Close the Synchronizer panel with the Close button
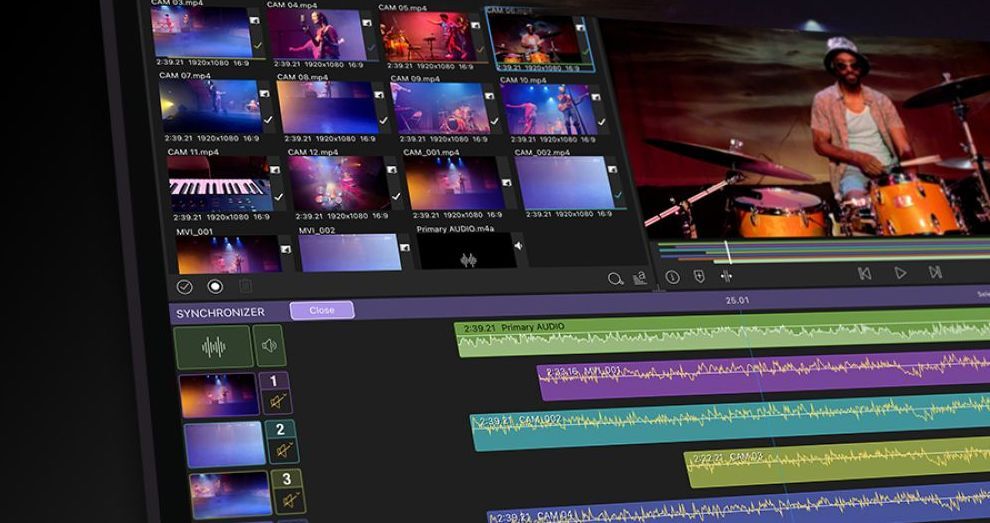Image resolution: width=990 pixels, height=523 pixels. [322, 310]
